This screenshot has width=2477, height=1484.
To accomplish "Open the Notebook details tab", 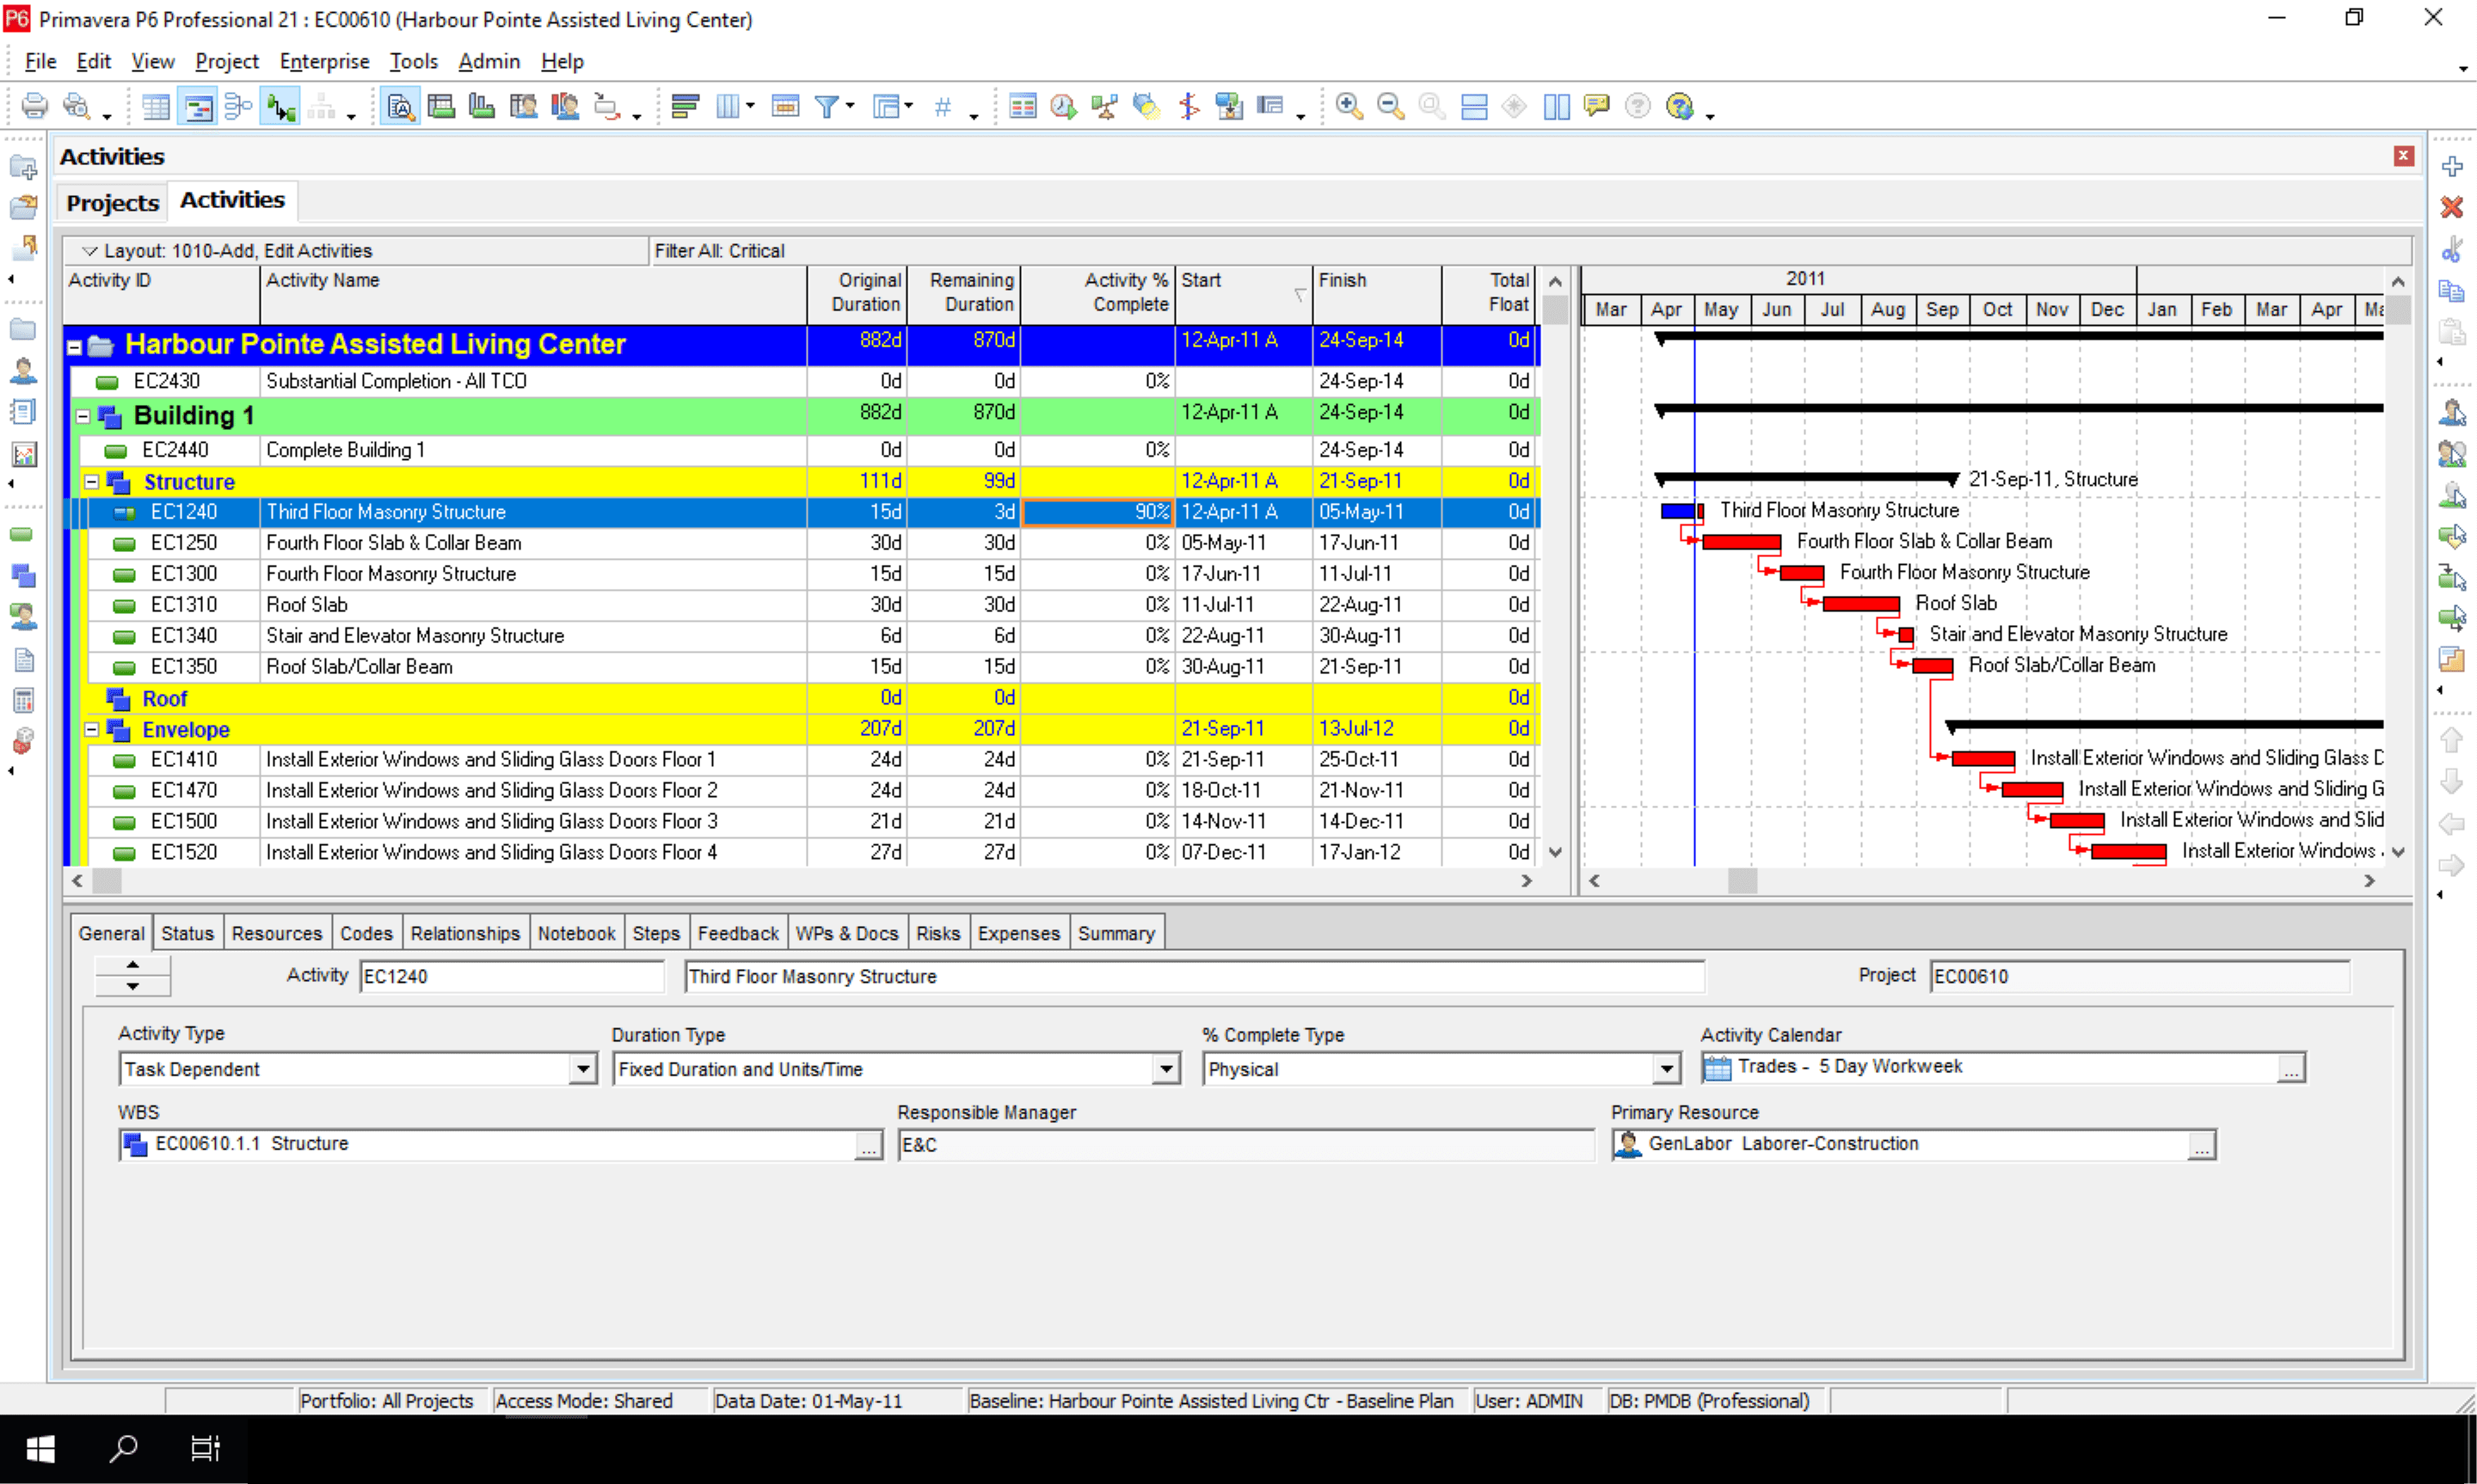I will [576, 933].
